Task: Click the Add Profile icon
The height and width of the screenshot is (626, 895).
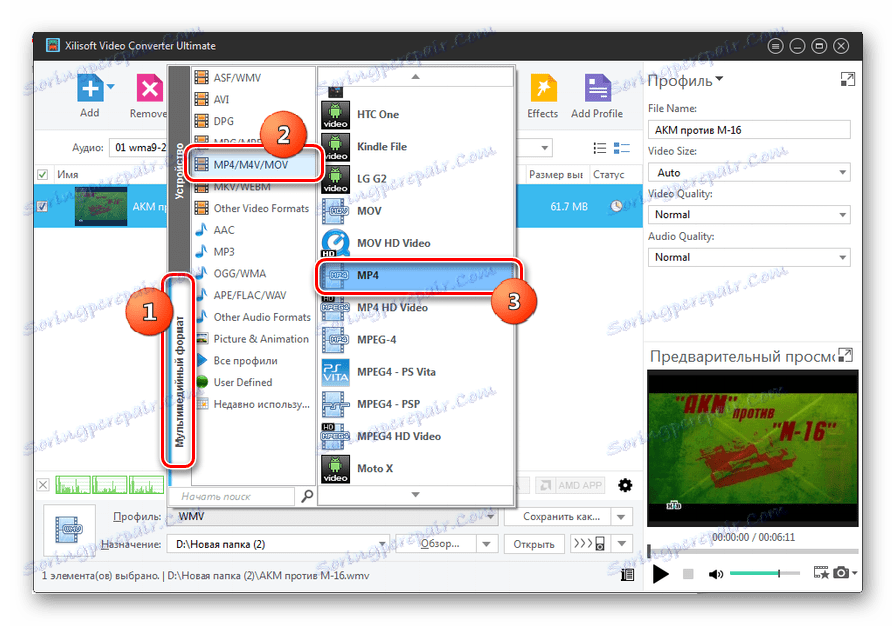Action: click(x=597, y=90)
